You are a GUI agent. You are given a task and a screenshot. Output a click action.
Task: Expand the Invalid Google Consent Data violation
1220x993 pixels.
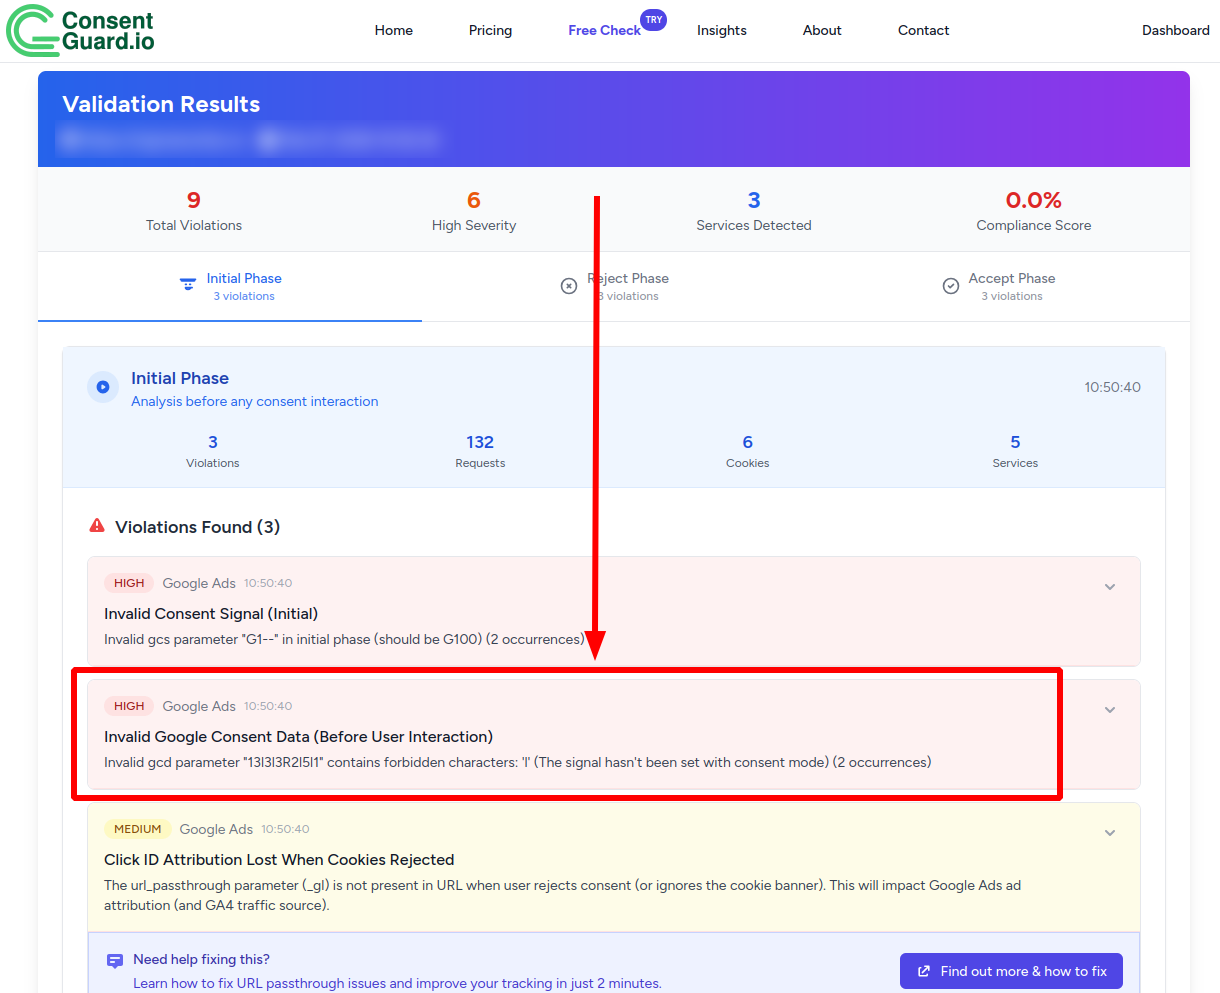click(x=1109, y=710)
